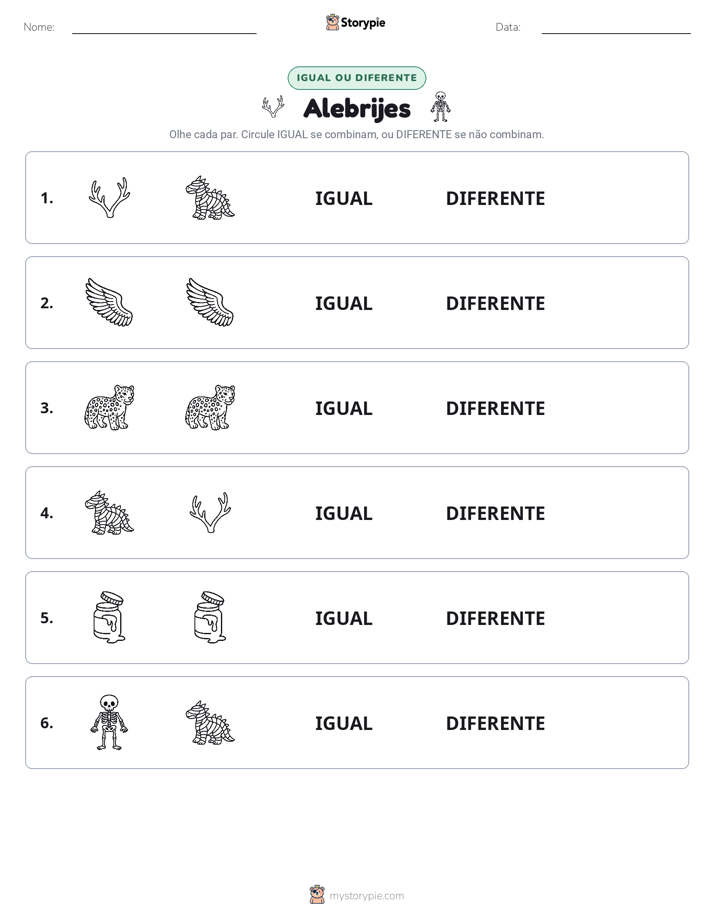Choose IGUAL for row 5
The image size is (714, 924).
(343, 618)
